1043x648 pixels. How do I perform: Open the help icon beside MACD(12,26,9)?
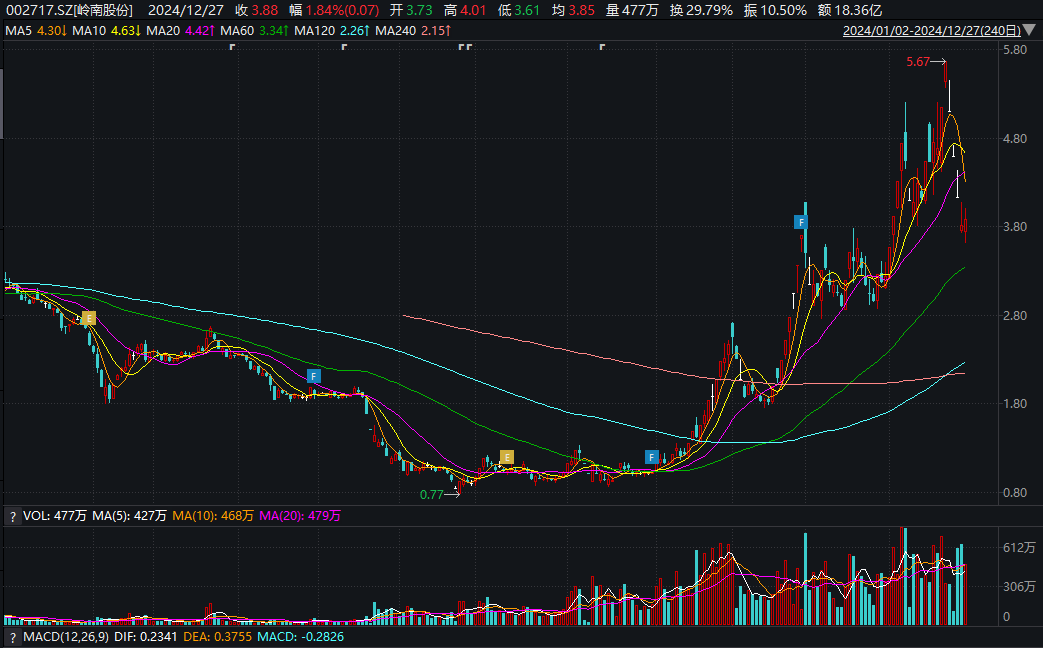[x=12, y=637]
